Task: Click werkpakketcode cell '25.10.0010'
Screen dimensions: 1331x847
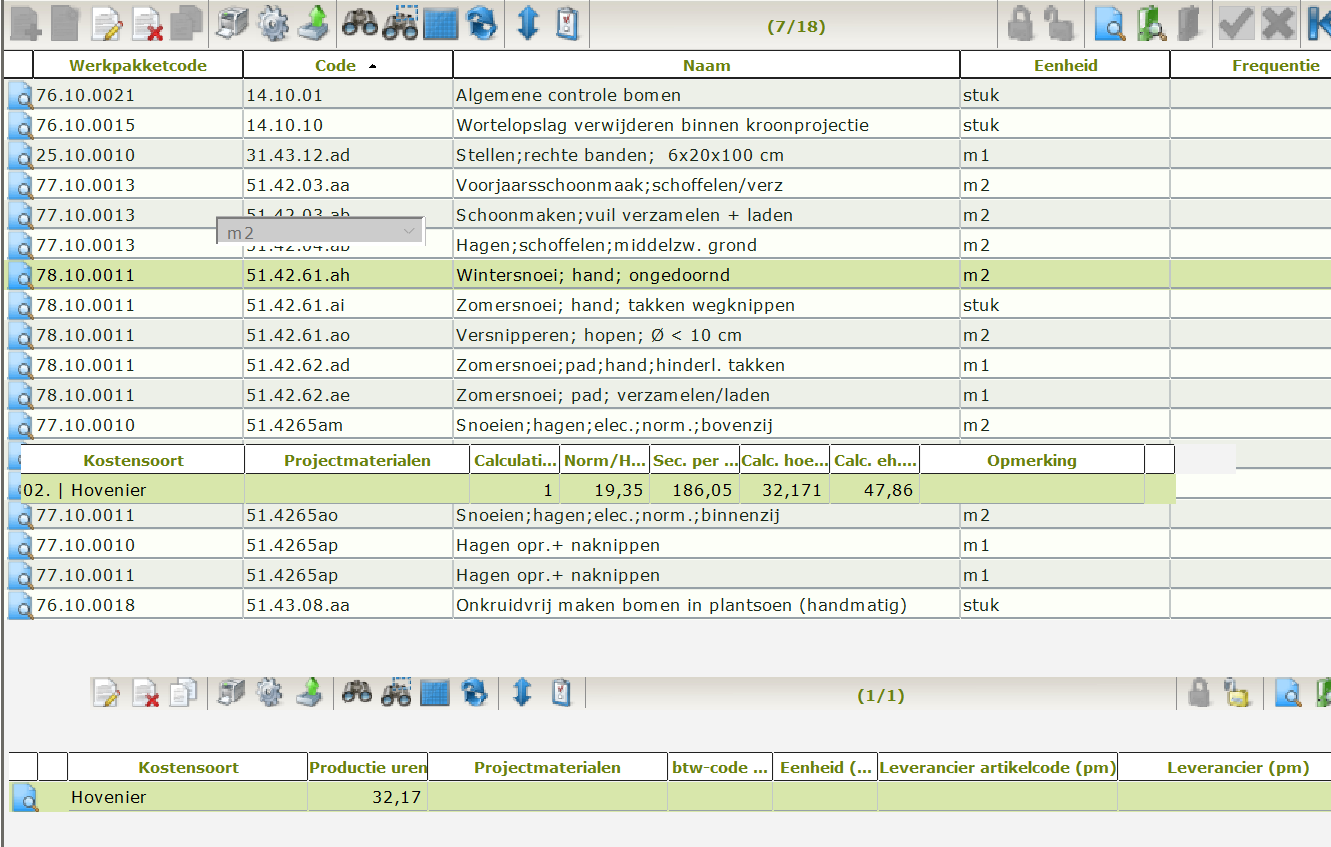Action: click(x=138, y=155)
